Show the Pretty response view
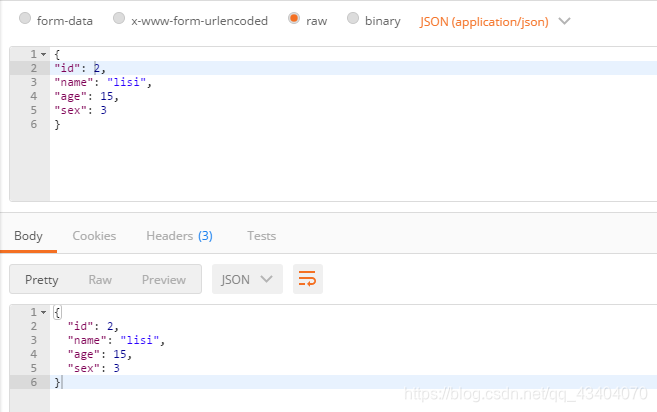657x412 pixels. tap(41, 280)
